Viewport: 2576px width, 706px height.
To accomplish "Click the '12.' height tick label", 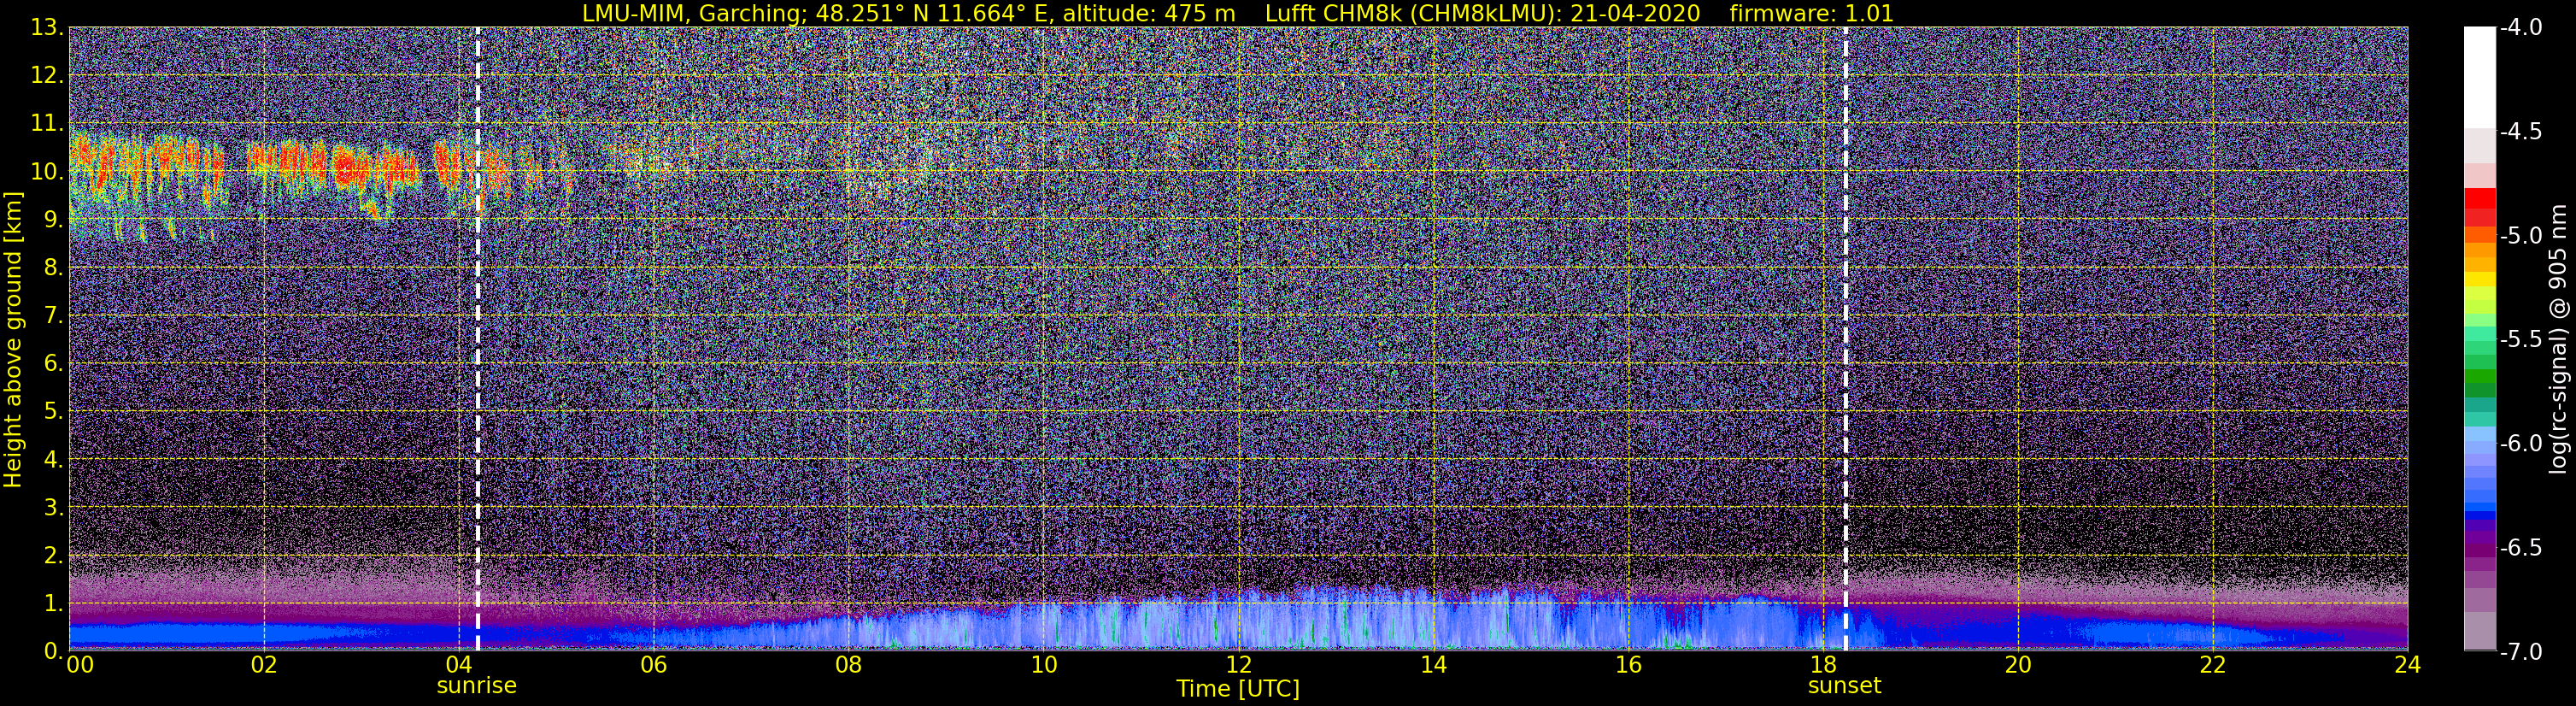I will click(x=47, y=76).
